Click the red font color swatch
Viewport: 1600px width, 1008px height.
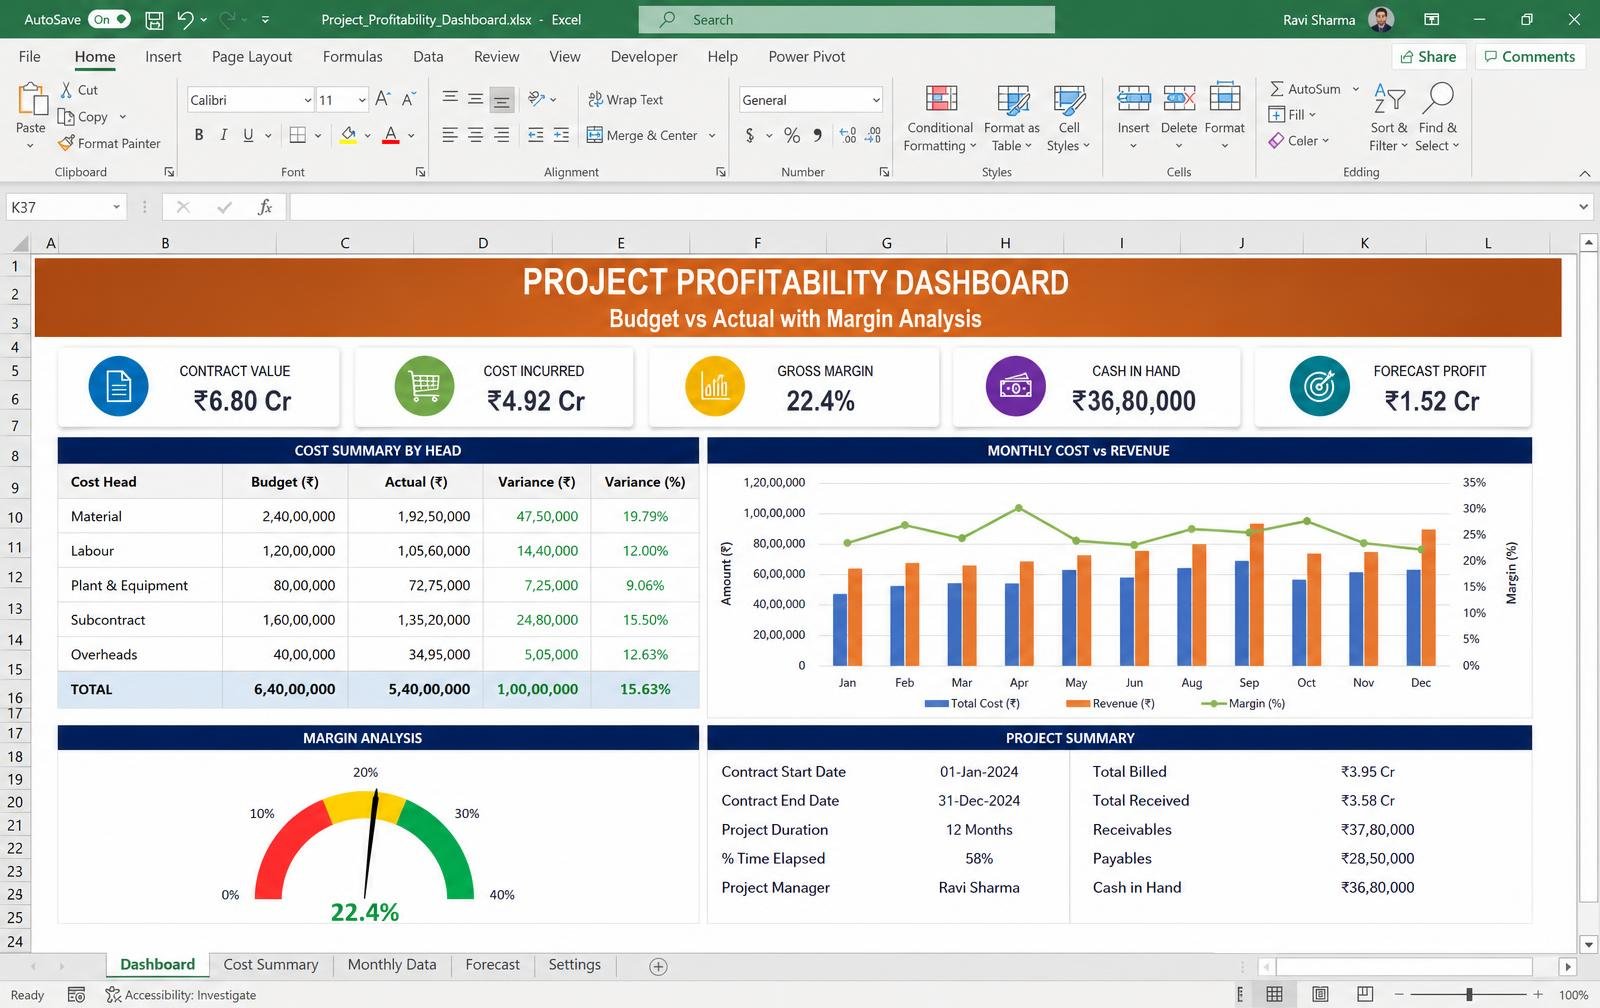[391, 135]
